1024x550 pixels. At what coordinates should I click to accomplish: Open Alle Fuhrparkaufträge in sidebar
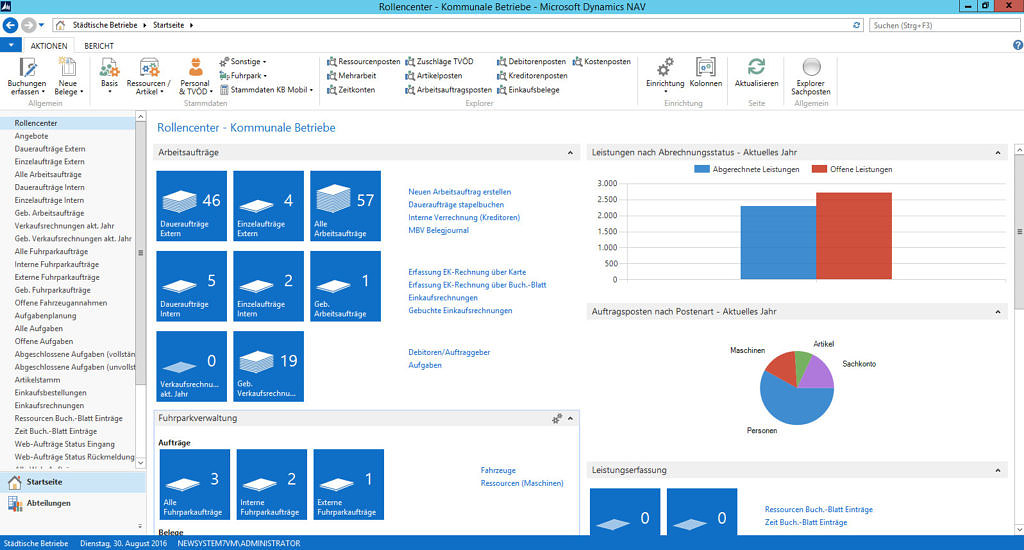click(x=51, y=251)
